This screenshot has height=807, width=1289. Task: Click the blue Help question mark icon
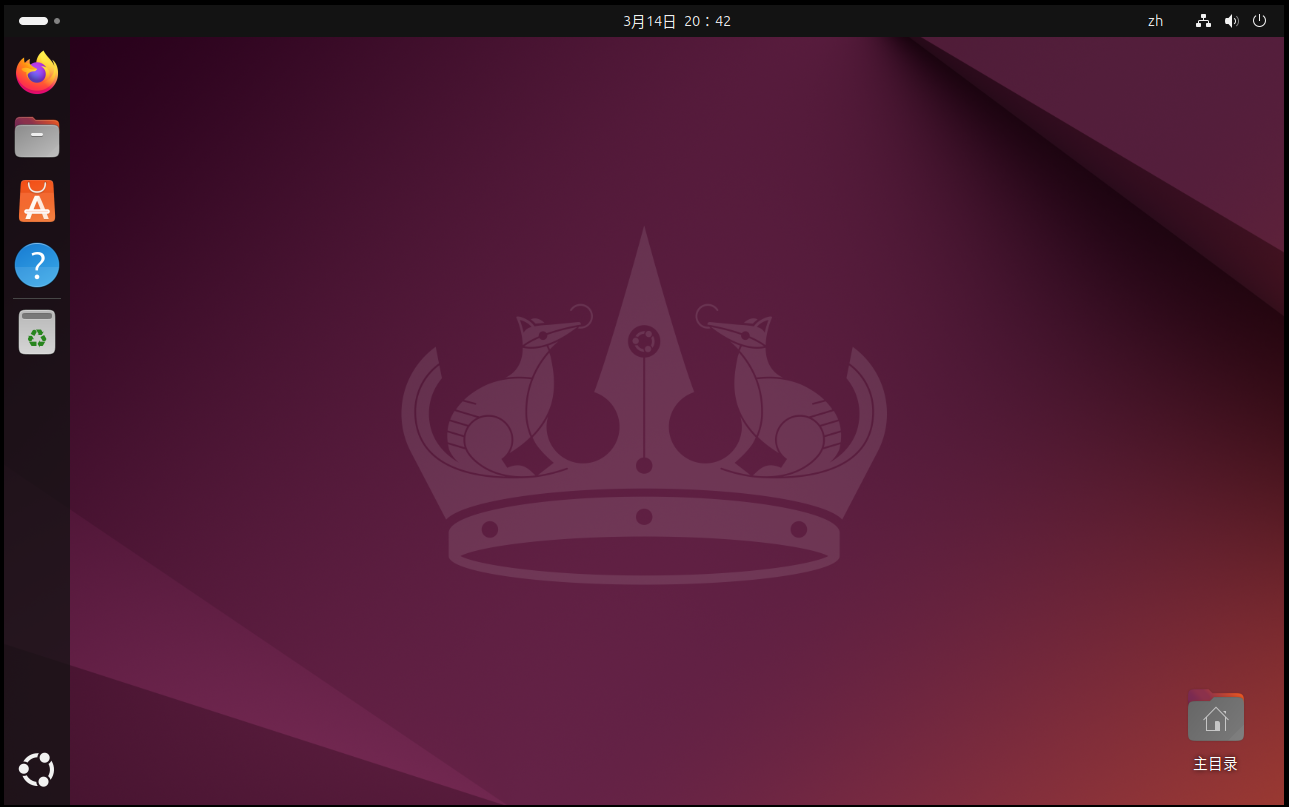37,265
